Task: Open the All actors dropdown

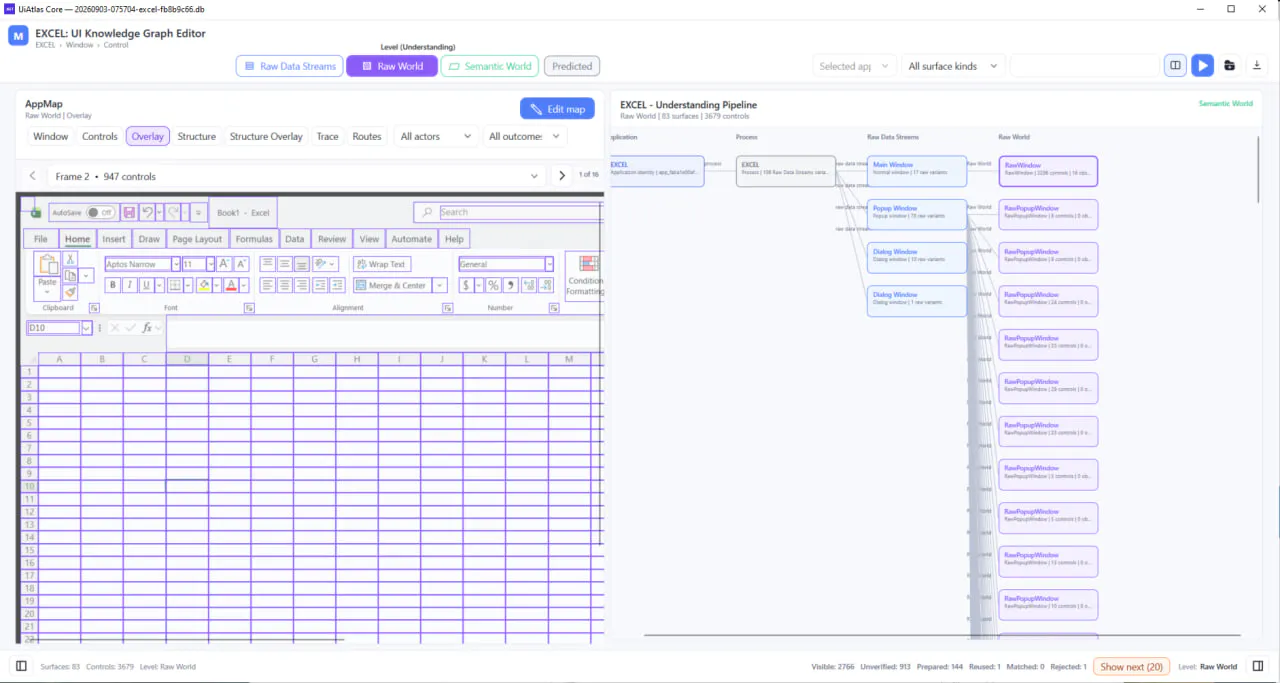Action: coord(437,136)
